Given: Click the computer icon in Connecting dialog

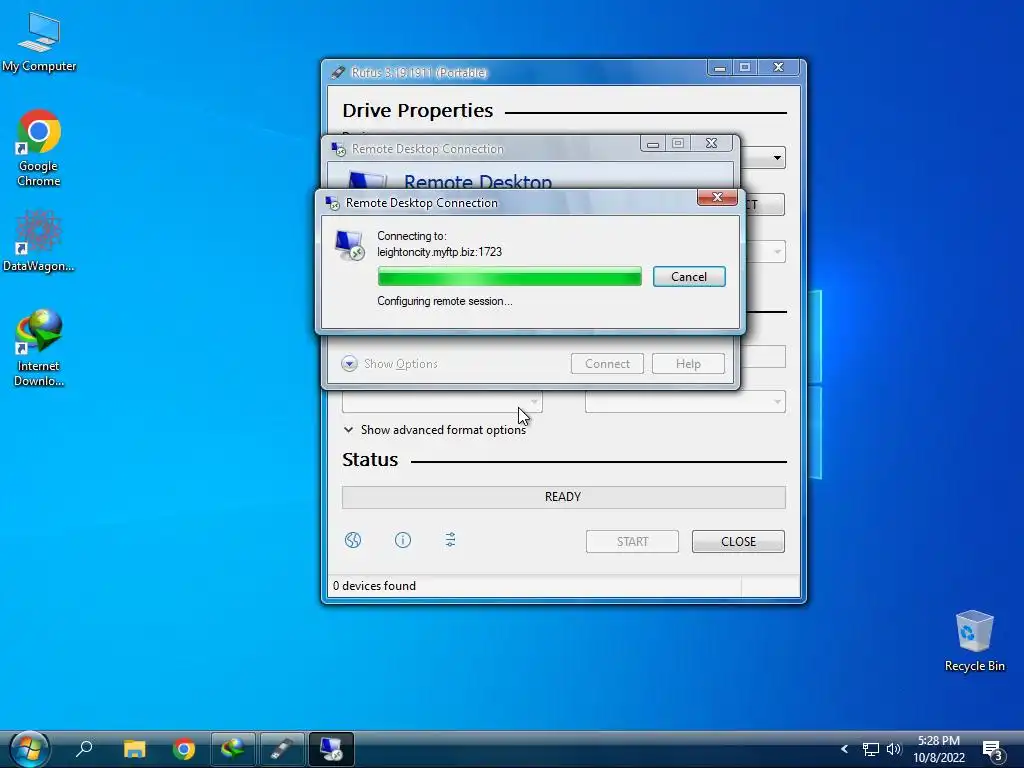Looking at the screenshot, I should click(349, 246).
